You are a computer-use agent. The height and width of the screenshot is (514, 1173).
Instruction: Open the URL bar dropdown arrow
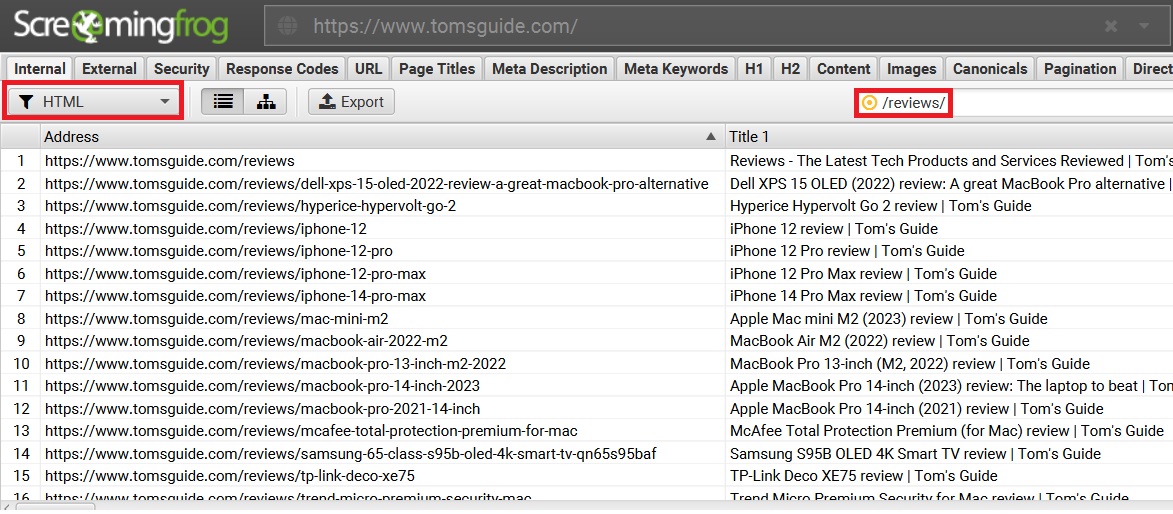tap(1144, 26)
